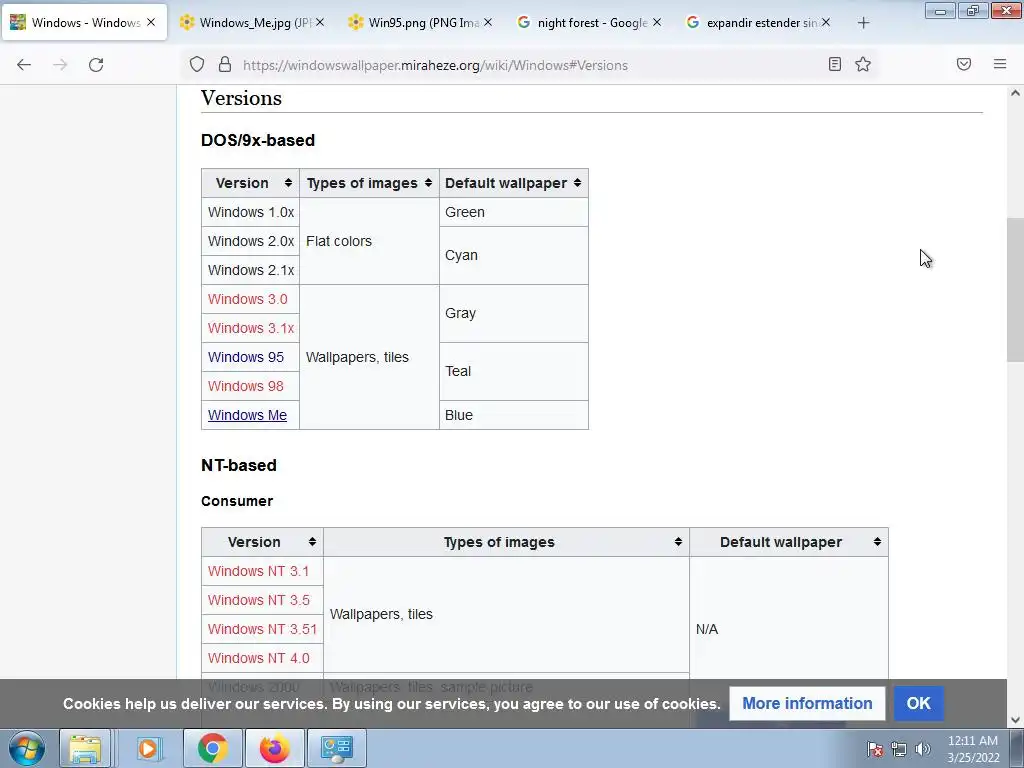Open the Firefox hamburger menu
The width and height of the screenshot is (1024, 768).
click(x=1000, y=64)
